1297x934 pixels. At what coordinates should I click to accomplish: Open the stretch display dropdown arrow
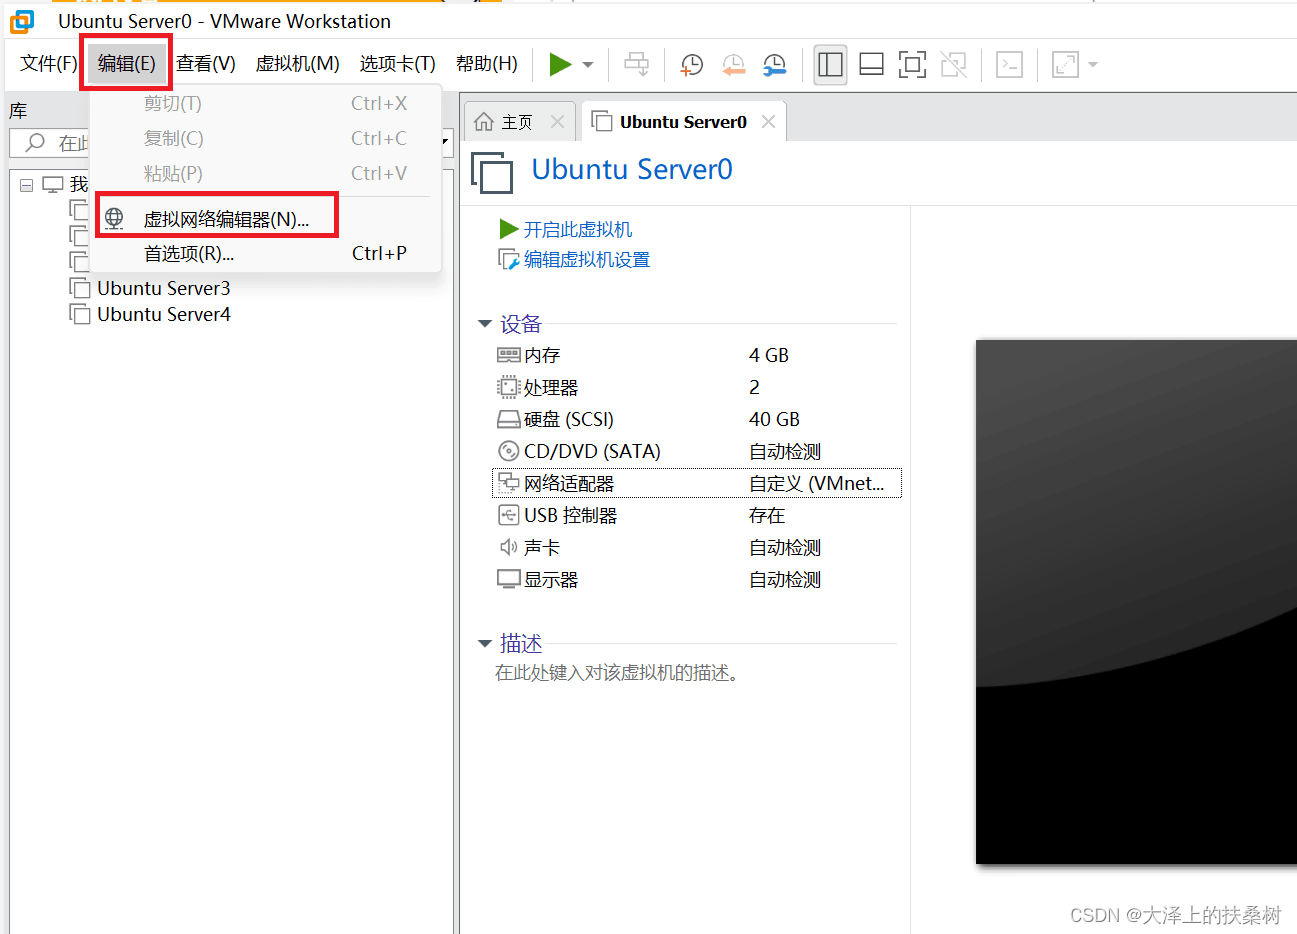click(1093, 65)
